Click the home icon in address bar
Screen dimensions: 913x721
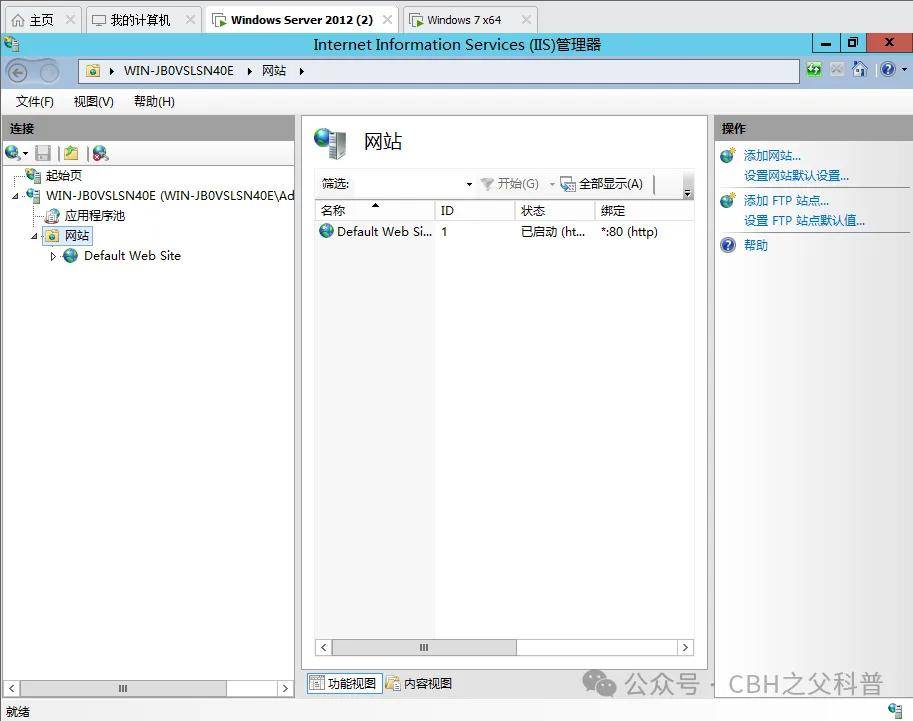tap(859, 70)
